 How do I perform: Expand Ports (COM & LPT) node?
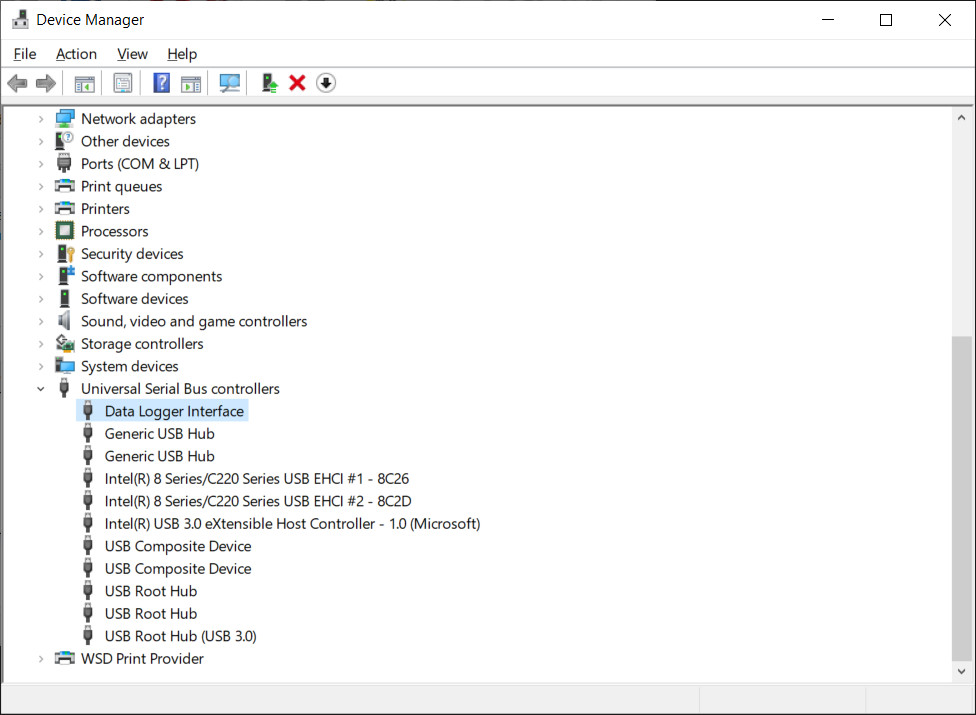pos(41,164)
